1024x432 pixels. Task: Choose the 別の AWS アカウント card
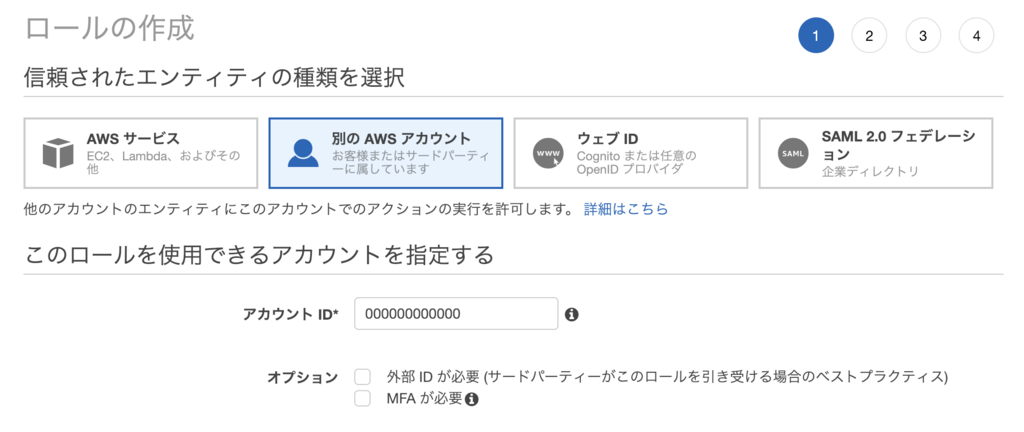(x=386, y=153)
